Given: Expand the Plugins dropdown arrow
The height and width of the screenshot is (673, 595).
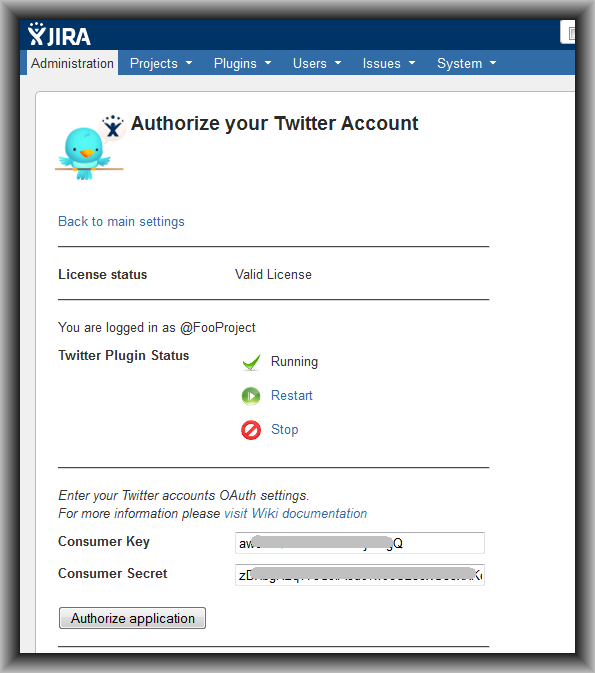Looking at the screenshot, I should pyautogui.click(x=268, y=63).
